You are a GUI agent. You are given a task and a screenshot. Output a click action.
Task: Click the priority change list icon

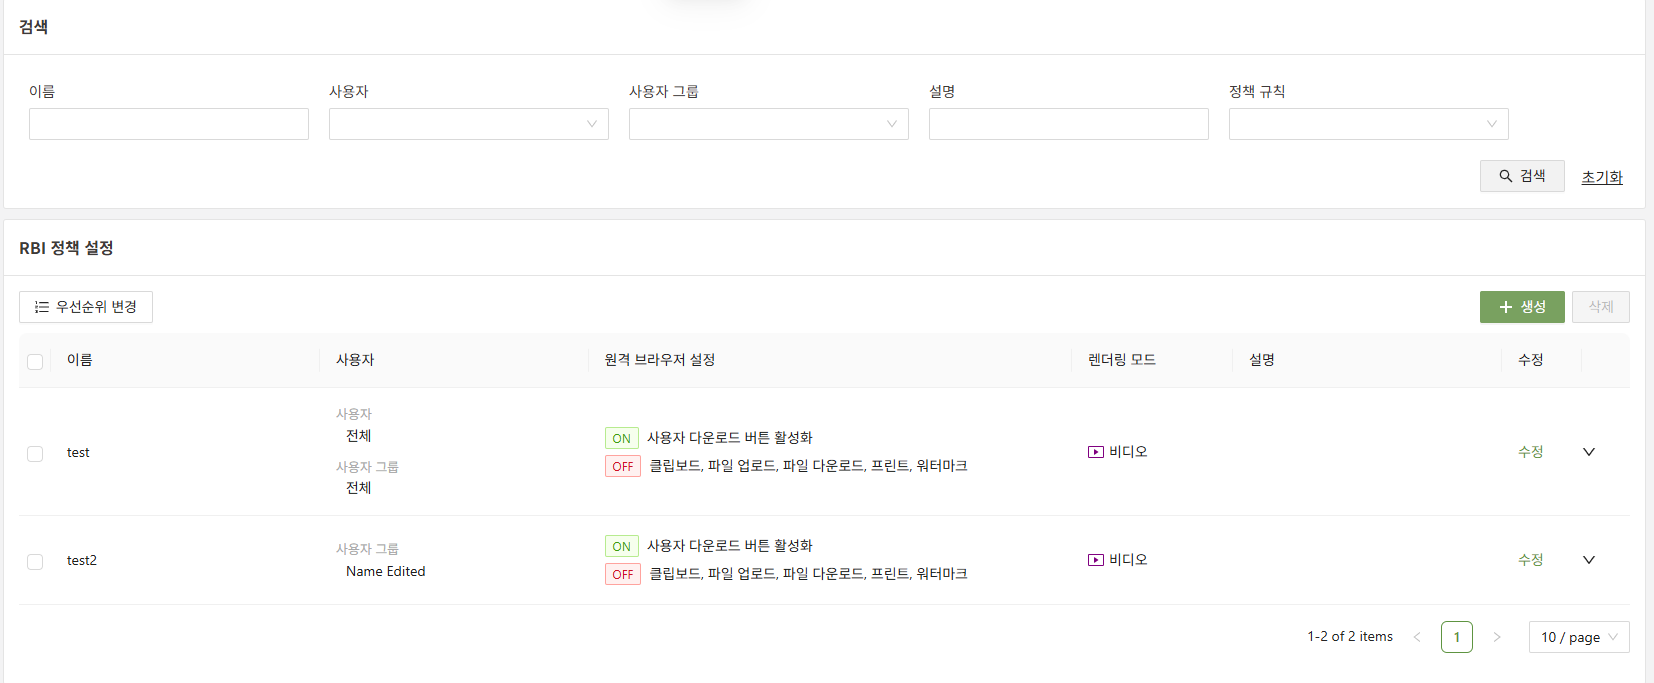42,307
